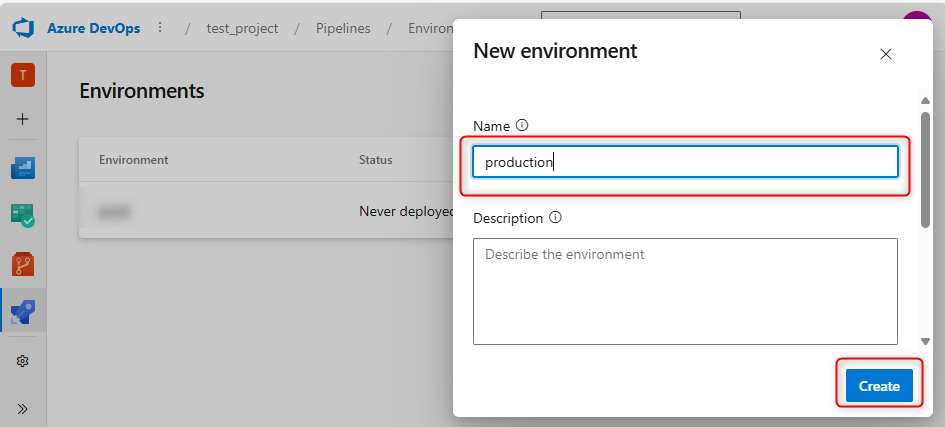Go to Pipelines in the breadcrumb
This screenshot has width=945, height=427.
point(343,28)
